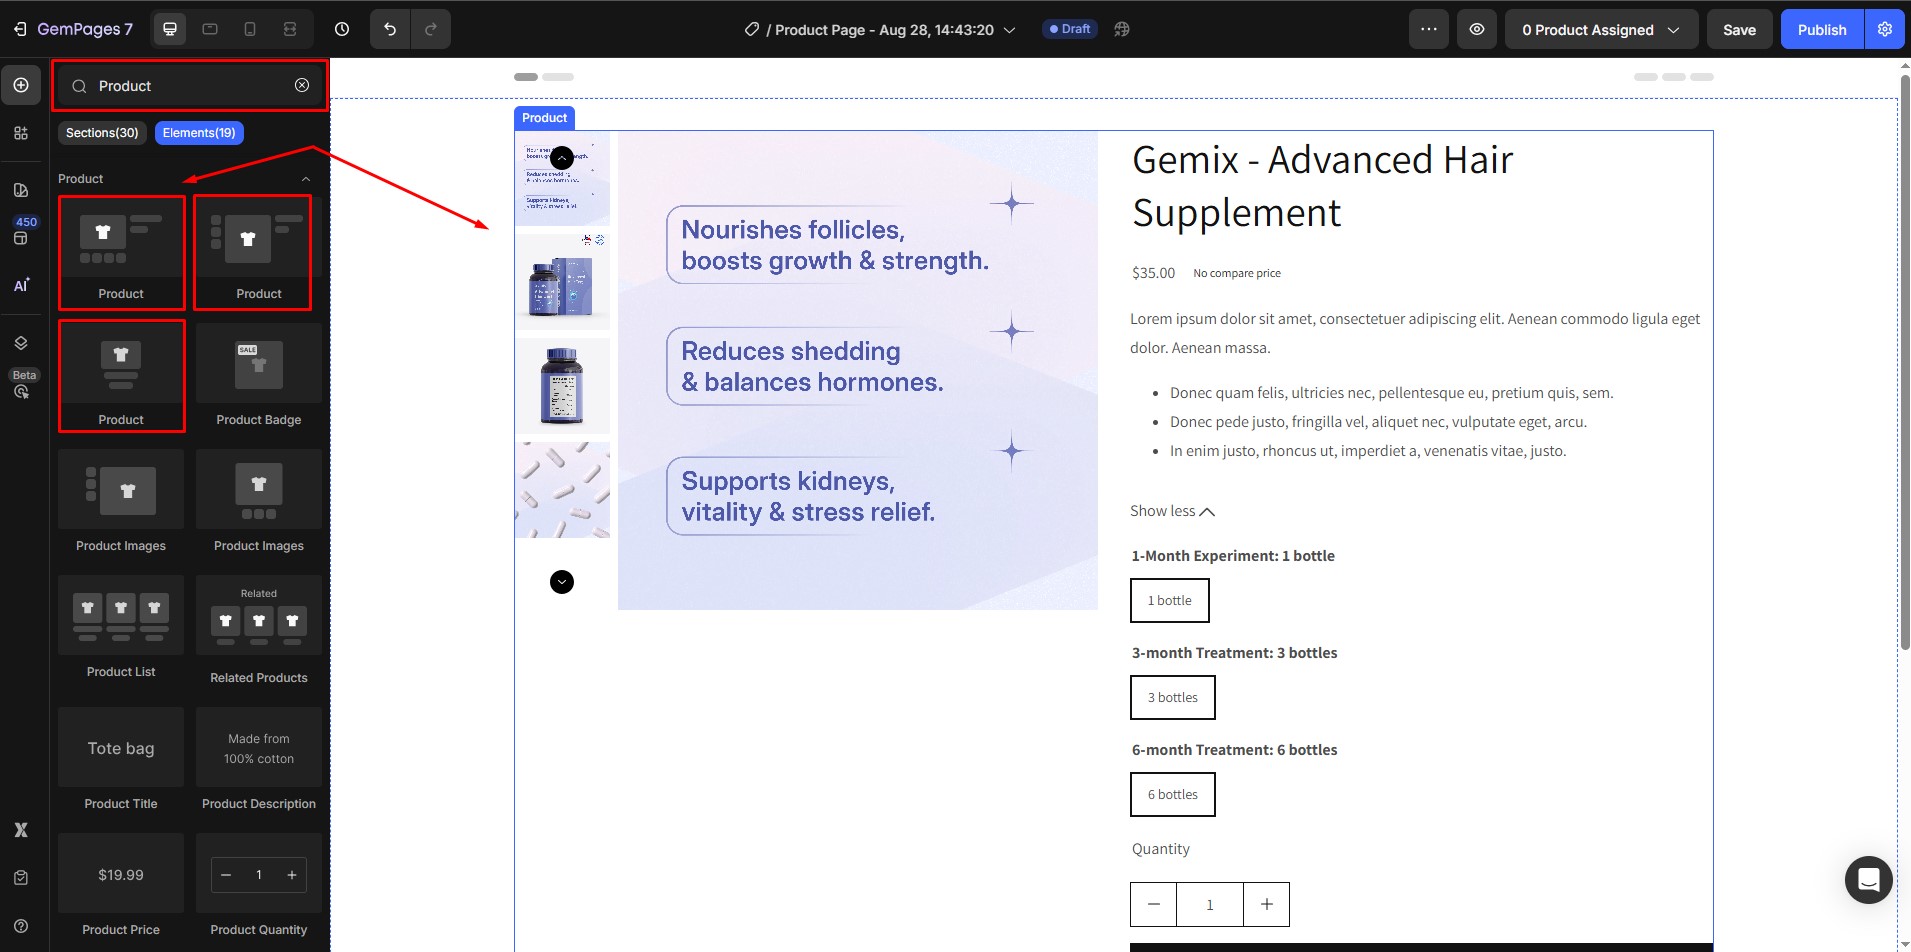Increase quantity with plus button
Screen dimensions: 1911x952
[x=1266, y=904]
